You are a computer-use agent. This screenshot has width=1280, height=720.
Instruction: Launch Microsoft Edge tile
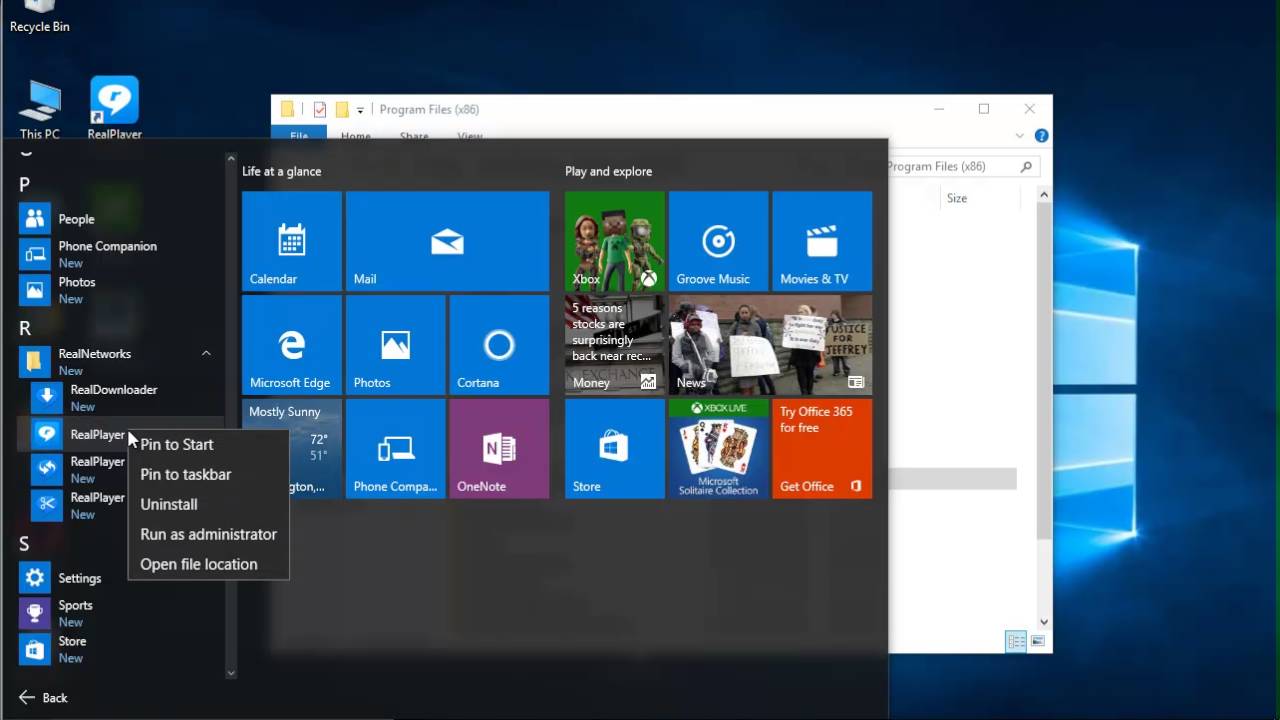click(x=291, y=345)
